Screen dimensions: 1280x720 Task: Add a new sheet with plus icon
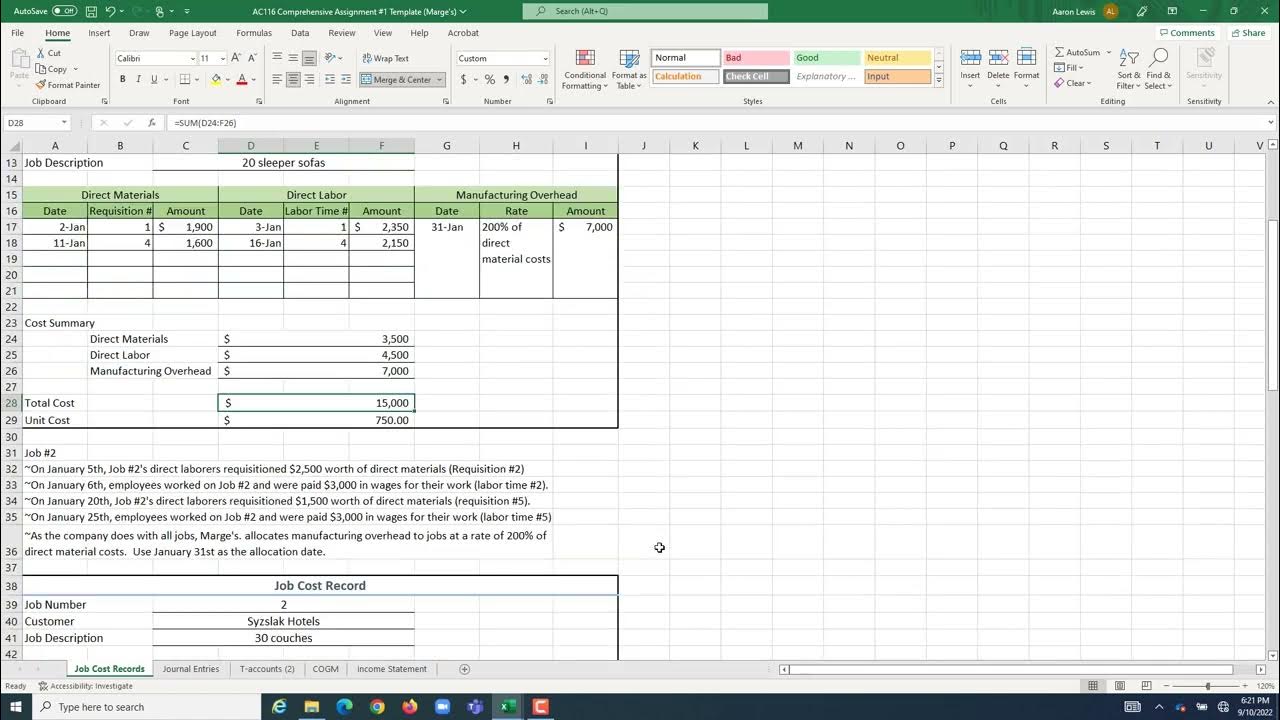click(x=464, y=669)
